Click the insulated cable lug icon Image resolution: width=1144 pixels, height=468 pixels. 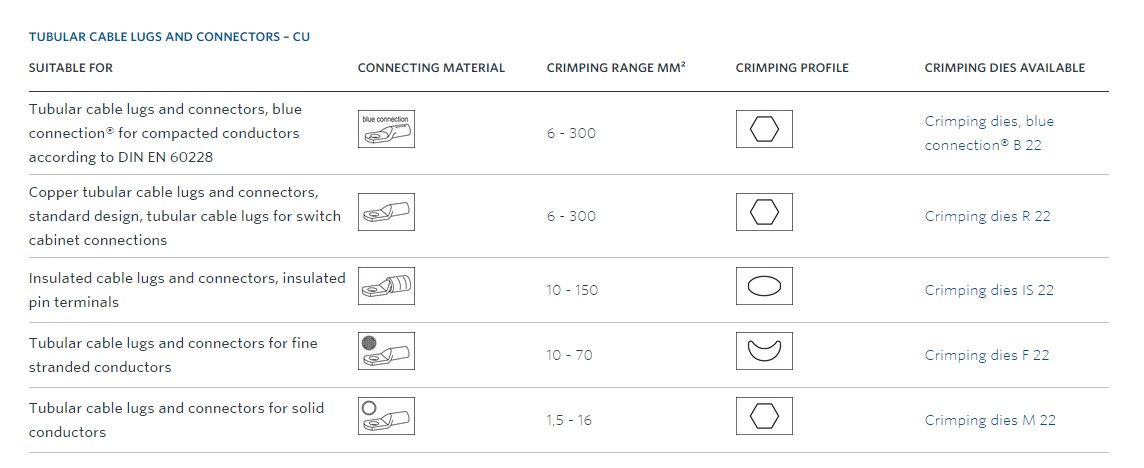(x=386, y=286)
